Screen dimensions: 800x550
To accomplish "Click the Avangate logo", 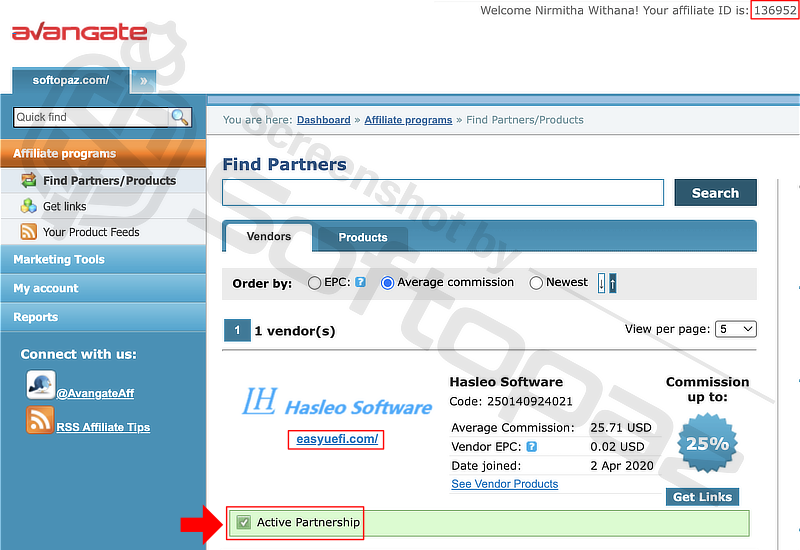I will (80, 32).
